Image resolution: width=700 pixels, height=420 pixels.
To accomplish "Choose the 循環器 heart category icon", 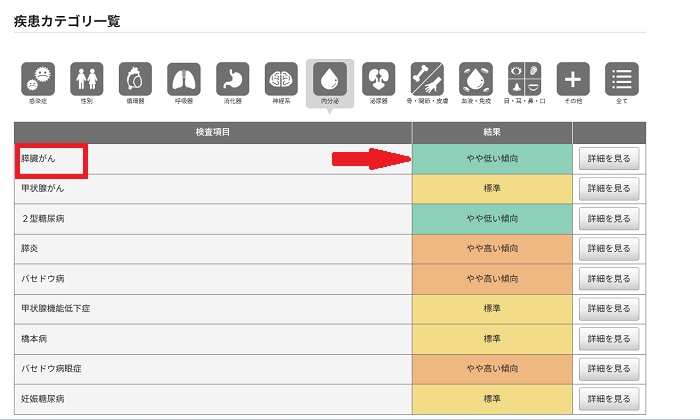I will [x=135, y=79].
